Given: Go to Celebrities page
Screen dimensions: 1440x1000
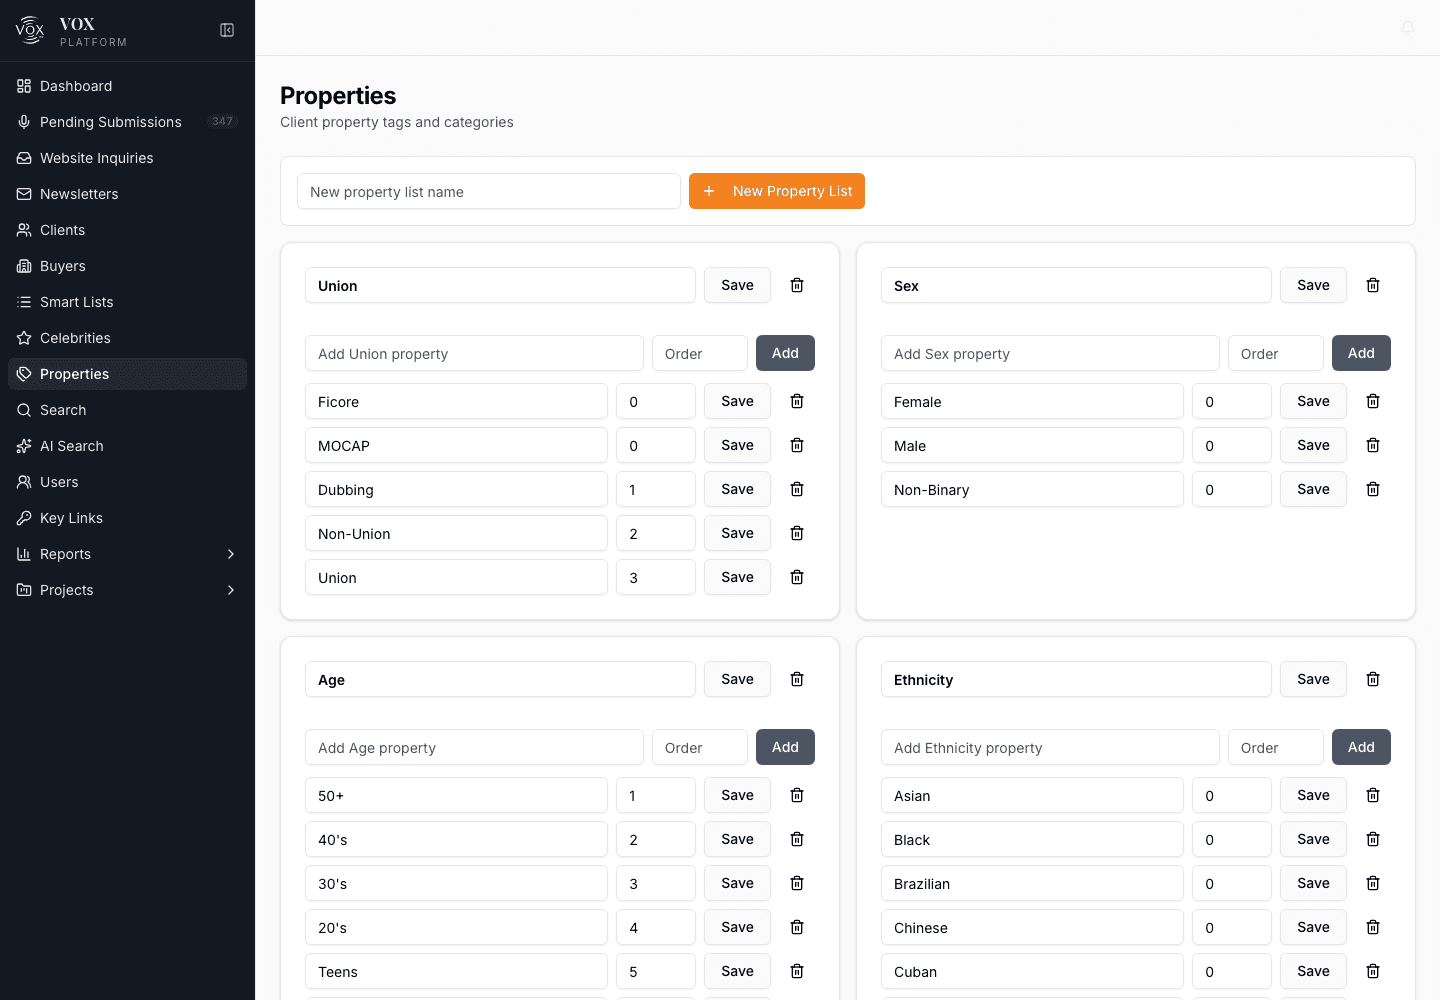Looking at the screenshot, I should [127, 338].
